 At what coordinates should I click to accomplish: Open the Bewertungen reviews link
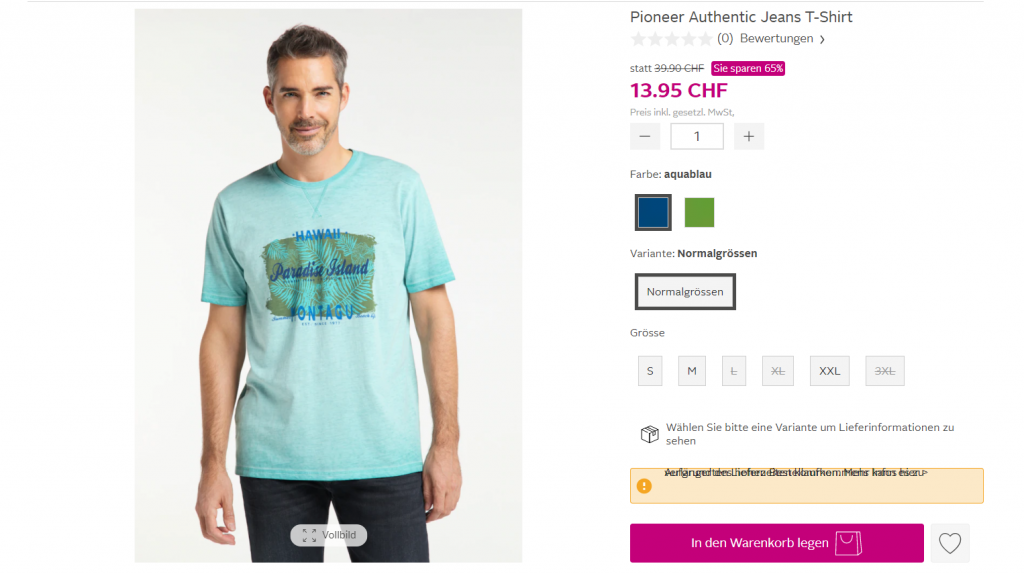[x=776, y=39]
